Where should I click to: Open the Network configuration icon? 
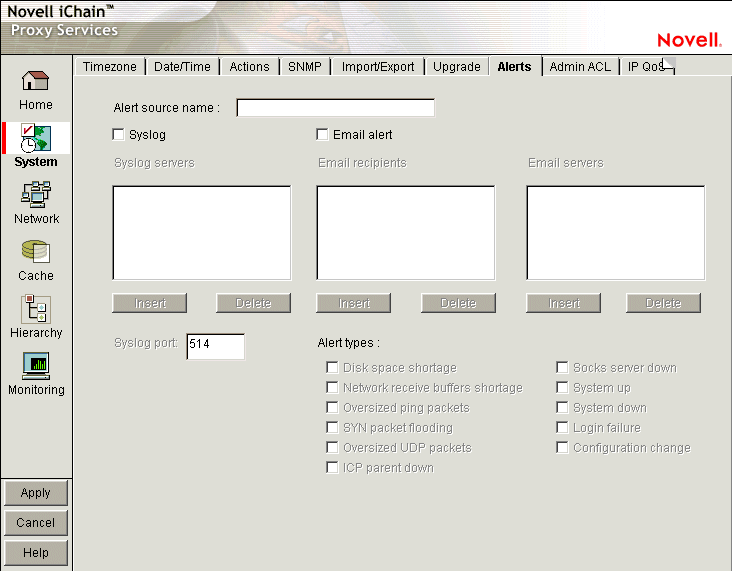click(35, 194)
